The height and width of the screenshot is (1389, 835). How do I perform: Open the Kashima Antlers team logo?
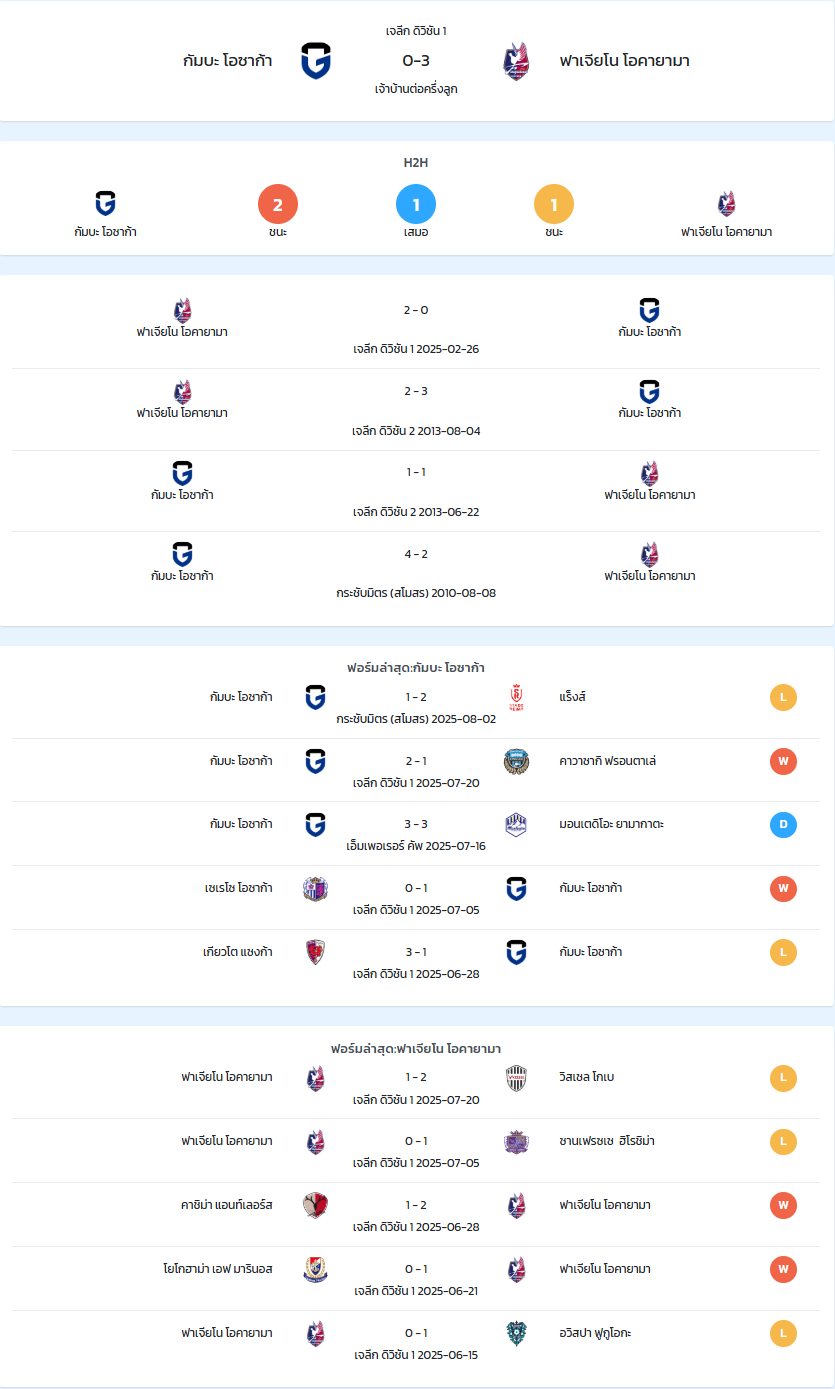pyautogui.click(x=316, y=1205)
